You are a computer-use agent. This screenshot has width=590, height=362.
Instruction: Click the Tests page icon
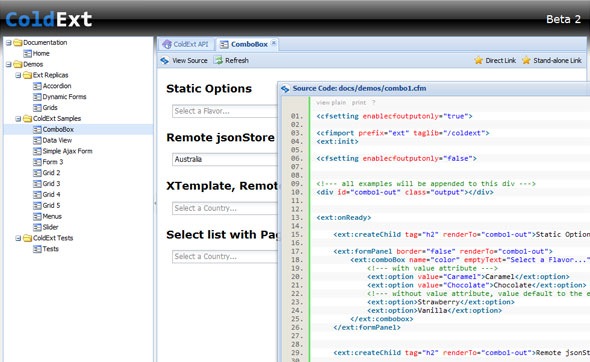point(37,249)
